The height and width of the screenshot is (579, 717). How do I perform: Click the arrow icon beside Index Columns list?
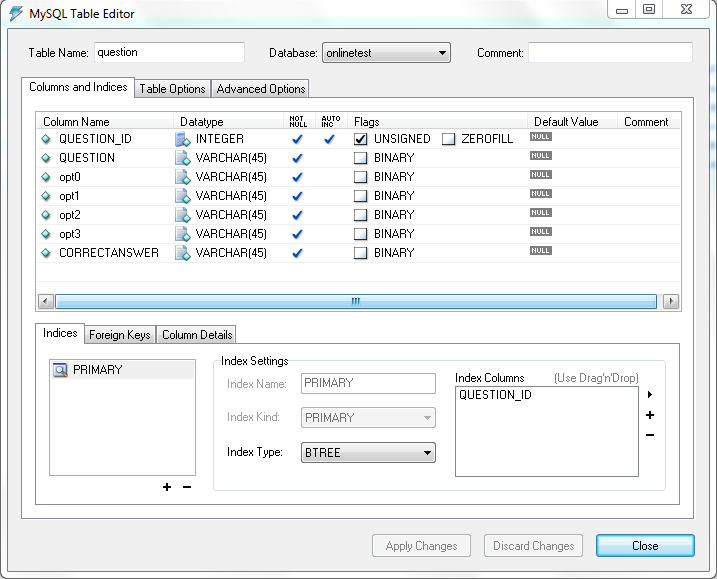(x=650, y=394)
